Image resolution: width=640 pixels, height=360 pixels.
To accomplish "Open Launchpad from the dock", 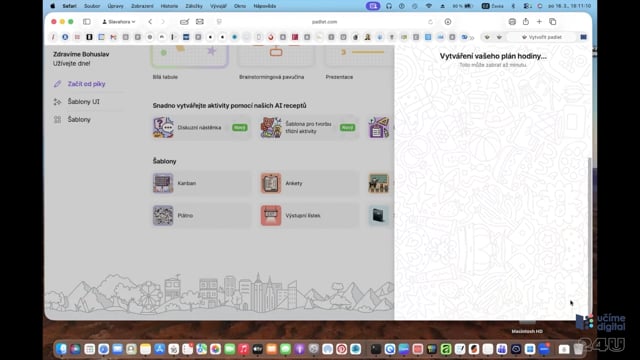I will click(89, 349).
